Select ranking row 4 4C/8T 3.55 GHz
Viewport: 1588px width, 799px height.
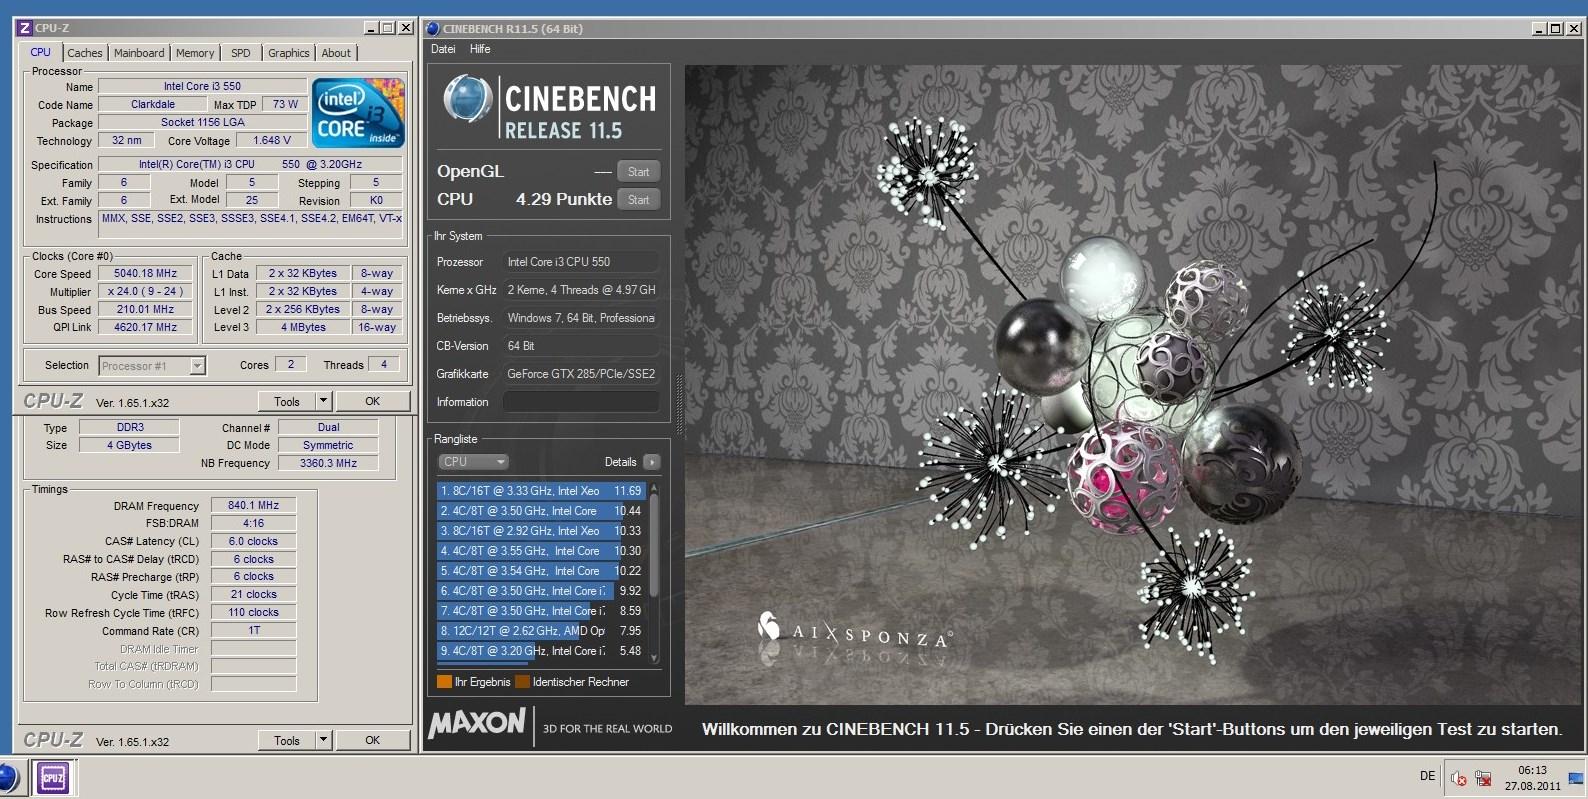[541, 551]
